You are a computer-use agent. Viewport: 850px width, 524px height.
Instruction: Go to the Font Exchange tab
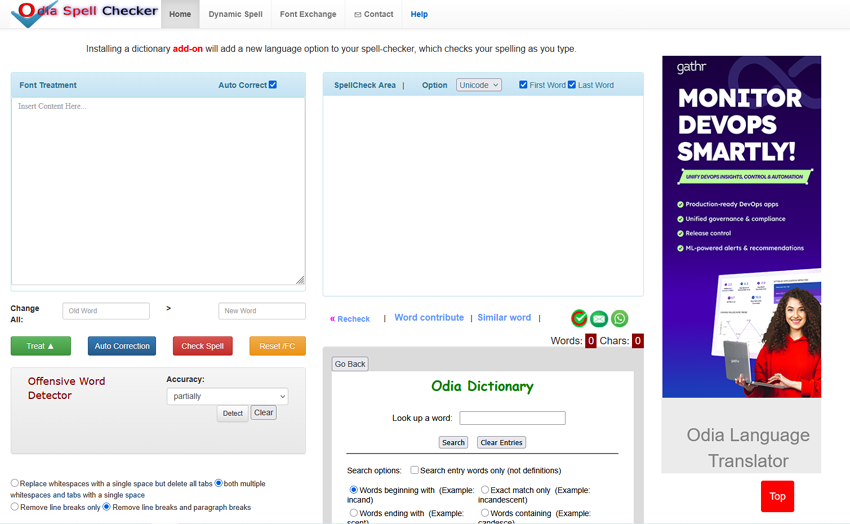coord(308,14)
